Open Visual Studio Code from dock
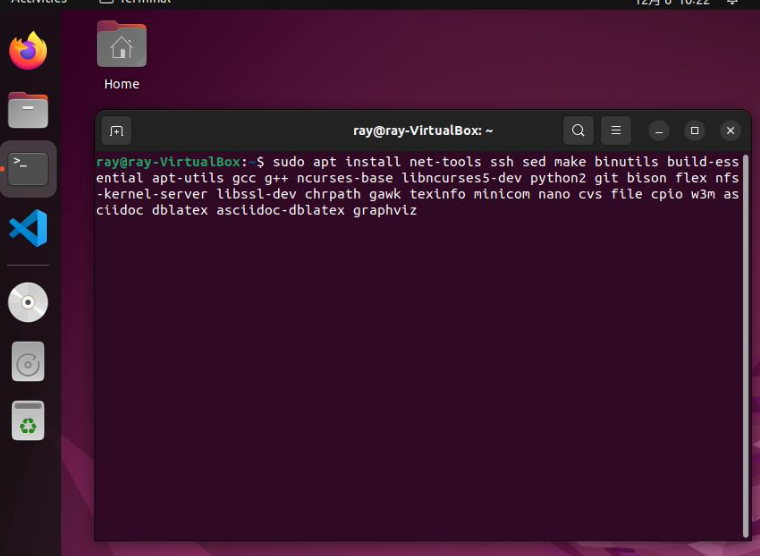This screenshot has width=760, height=556. (28, 228)
